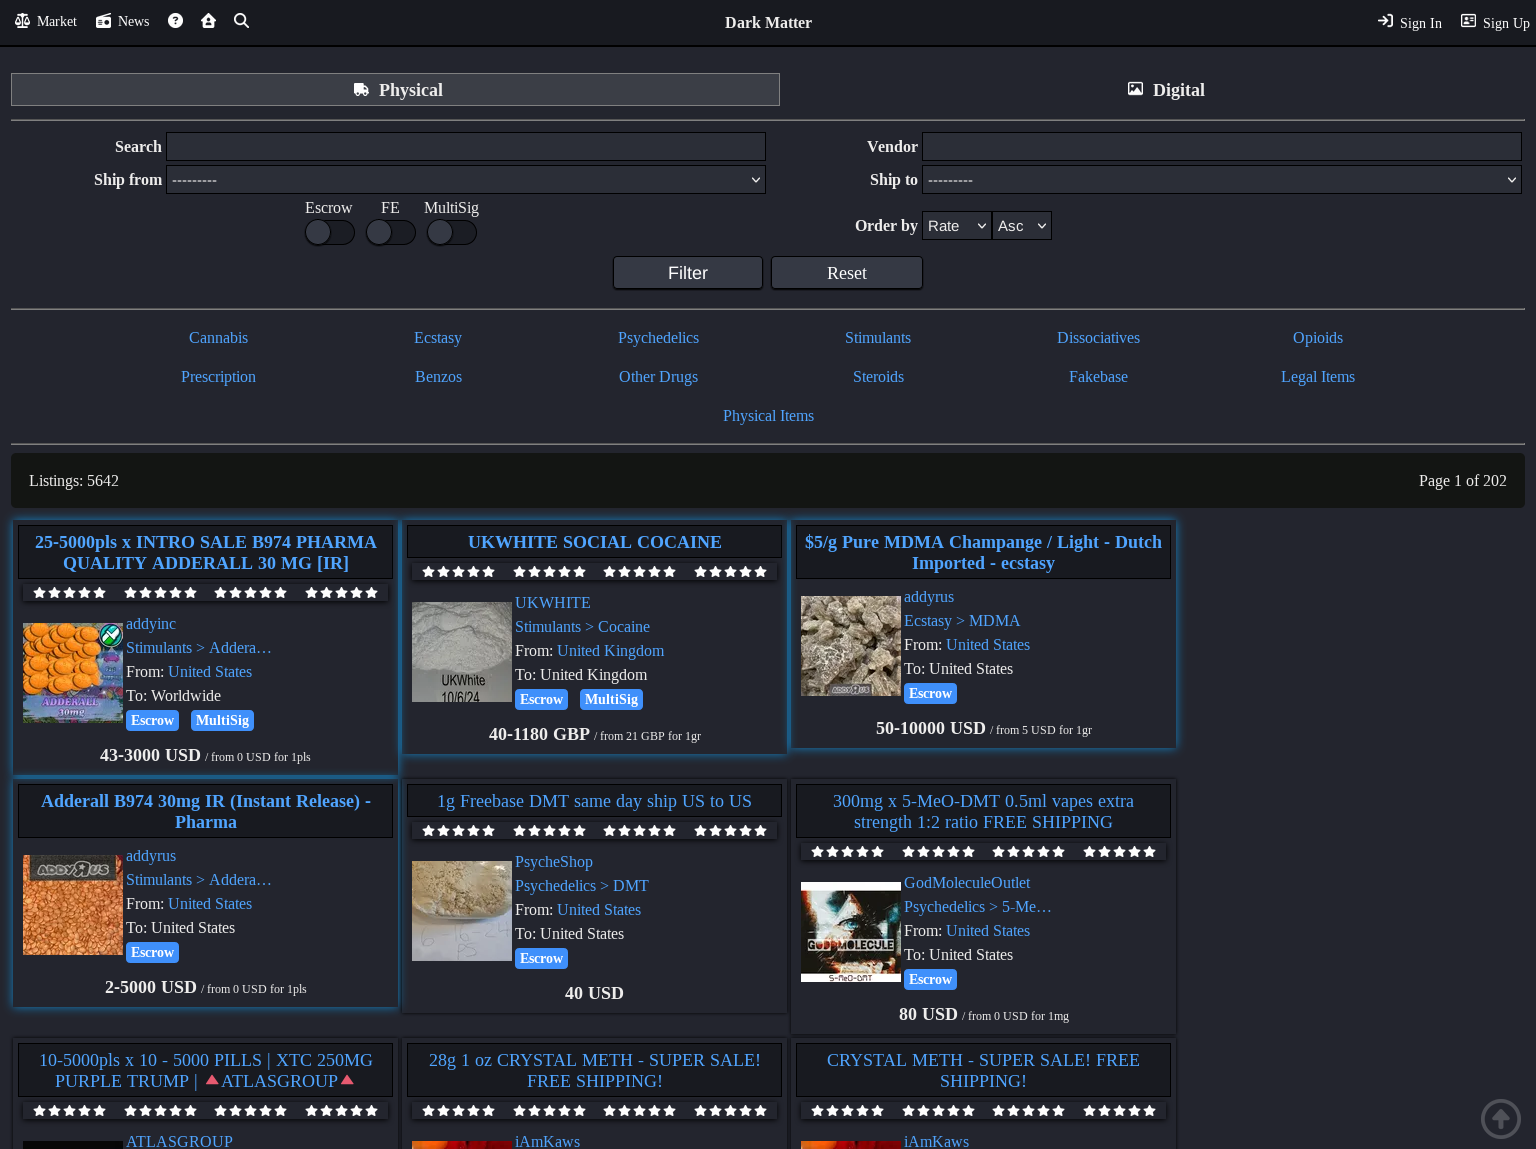Open the Market scales icon
The image size is (1536, 1149).
[22, 21]
